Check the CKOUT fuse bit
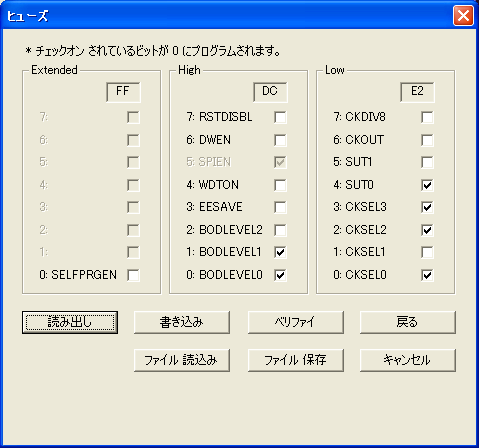 [x=427, y=140]
